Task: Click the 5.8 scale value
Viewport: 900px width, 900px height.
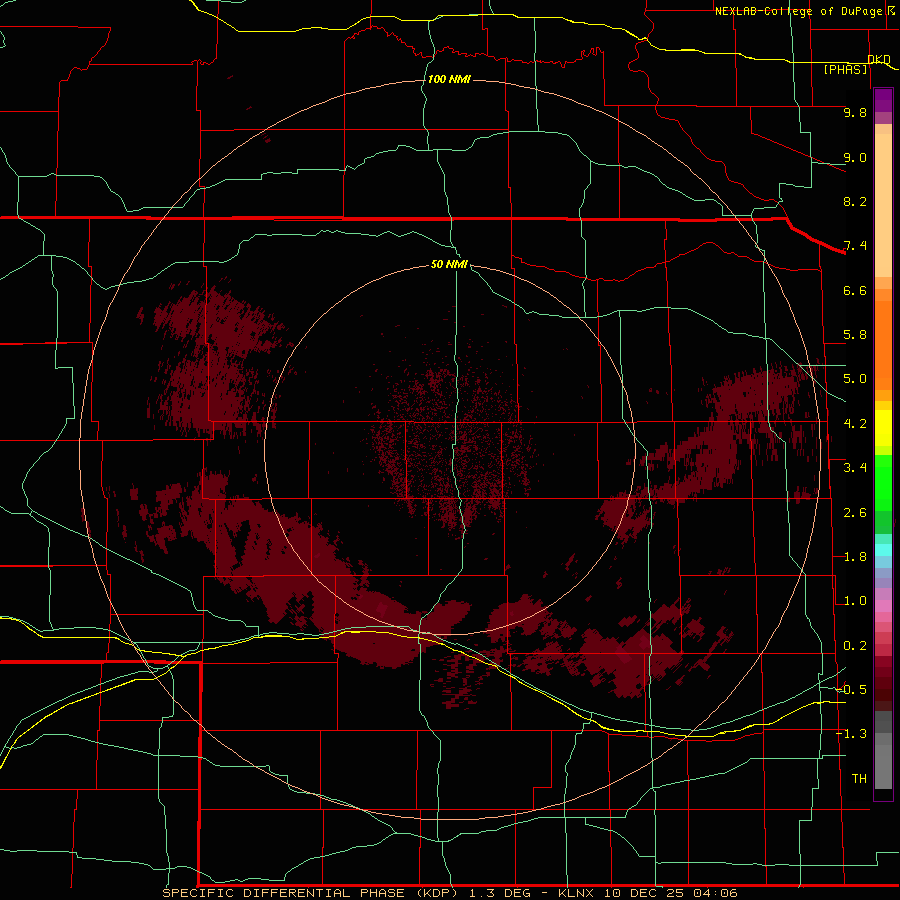Action: tap(855, 335)
